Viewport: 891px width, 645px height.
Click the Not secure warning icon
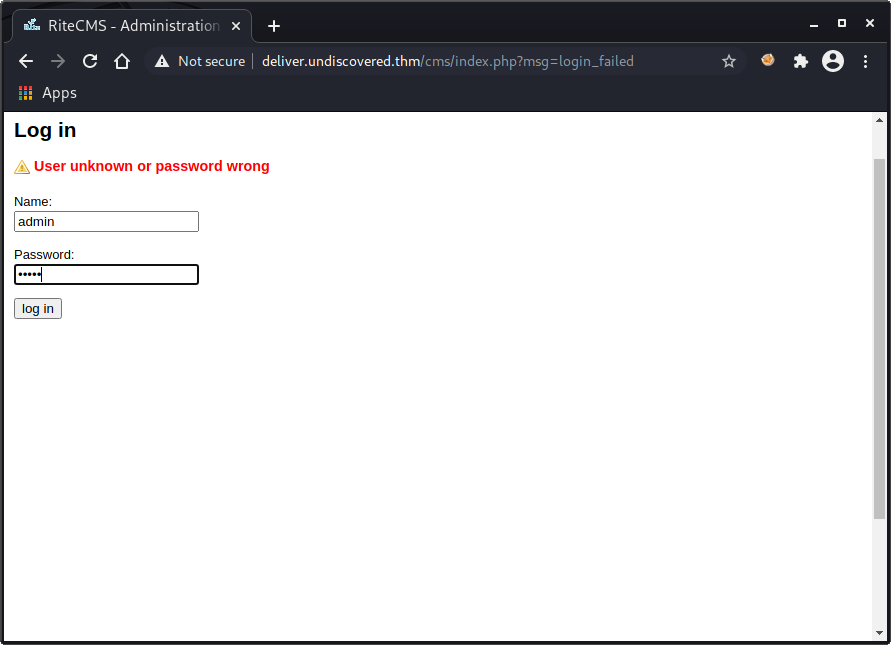coord(162,61)
